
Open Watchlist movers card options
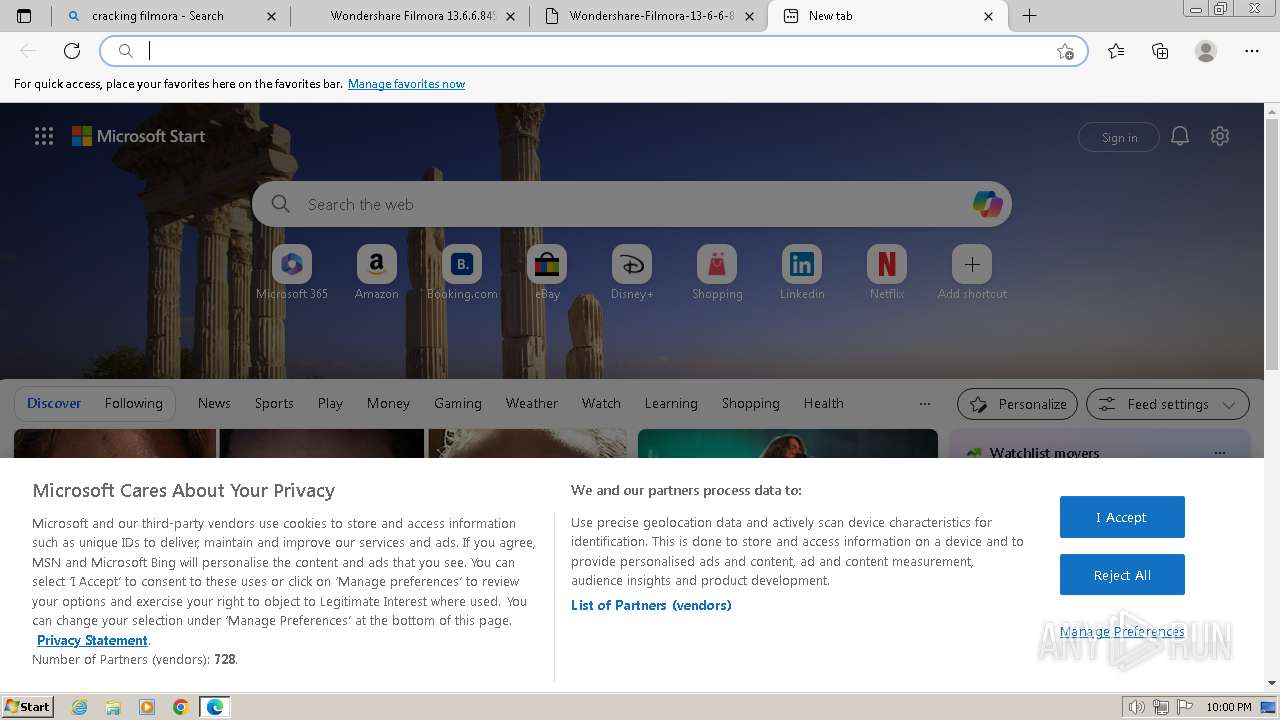coord(1219,453)
